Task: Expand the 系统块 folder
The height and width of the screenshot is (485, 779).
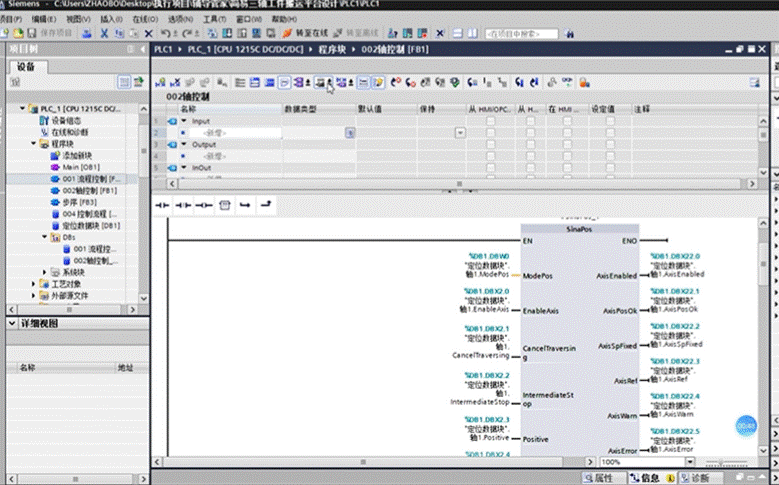Action: point(45,272)
